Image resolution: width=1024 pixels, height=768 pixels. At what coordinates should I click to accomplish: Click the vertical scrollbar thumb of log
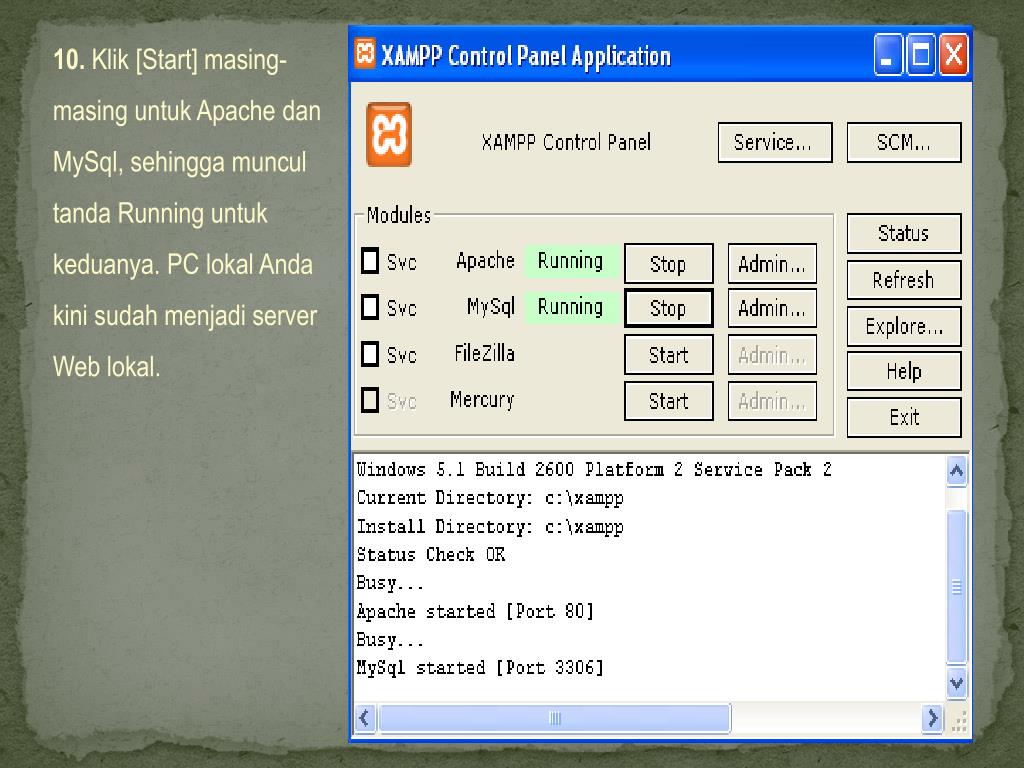click(x=957, y=587)
